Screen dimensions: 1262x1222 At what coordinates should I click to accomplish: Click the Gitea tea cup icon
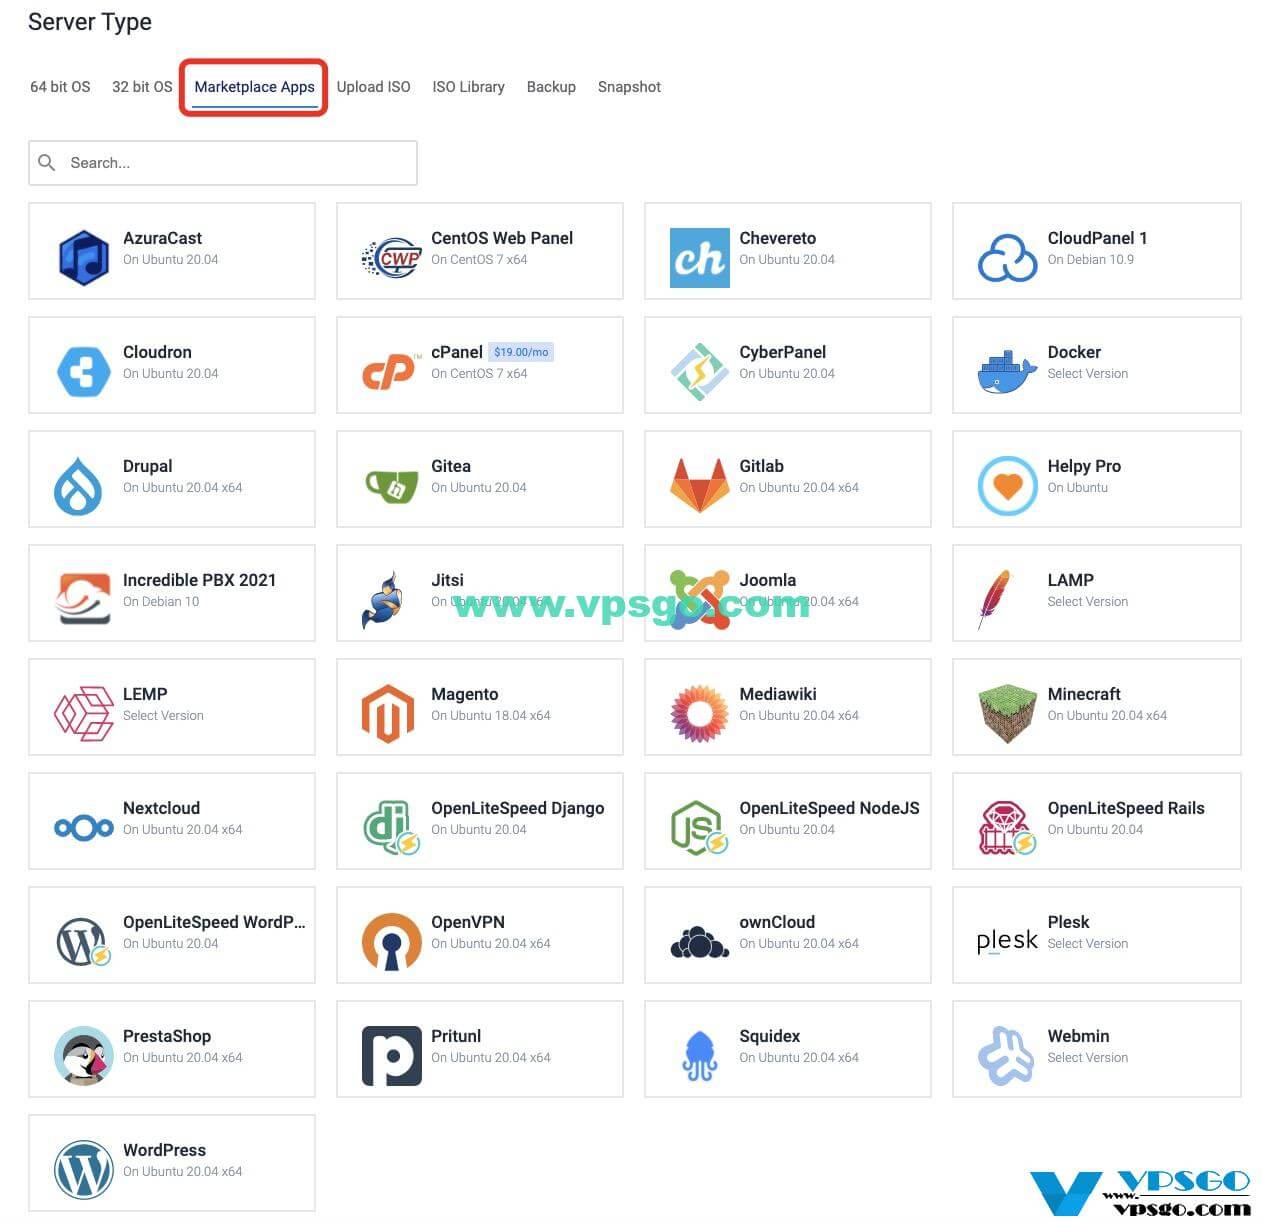[x=391, y=486]
